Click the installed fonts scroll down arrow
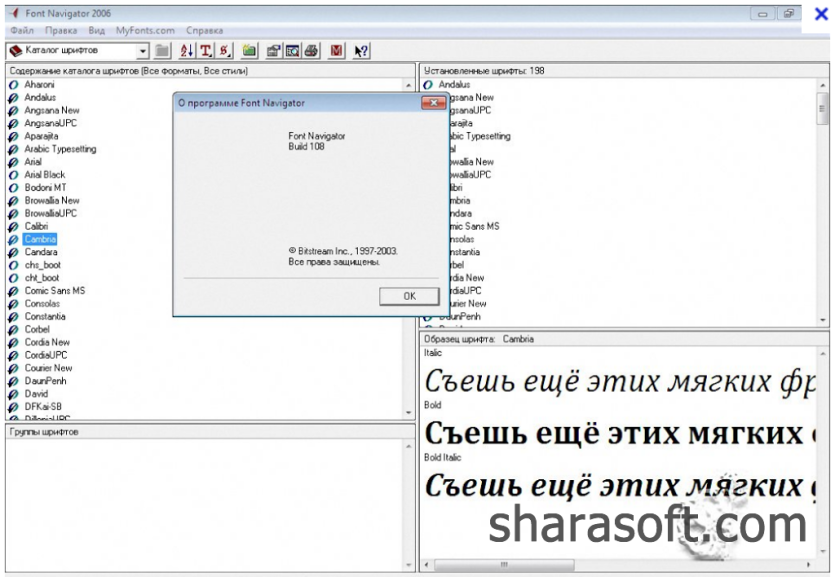This screenshot has height=577, width=835. click(823, 320)
